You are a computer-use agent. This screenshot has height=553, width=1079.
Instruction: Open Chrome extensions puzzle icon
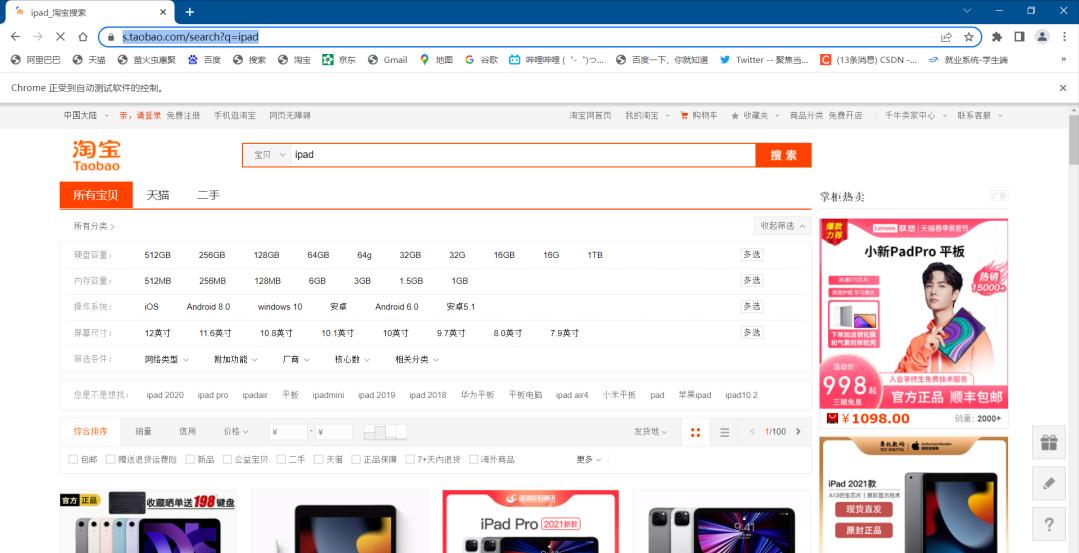tap(996, 36)
